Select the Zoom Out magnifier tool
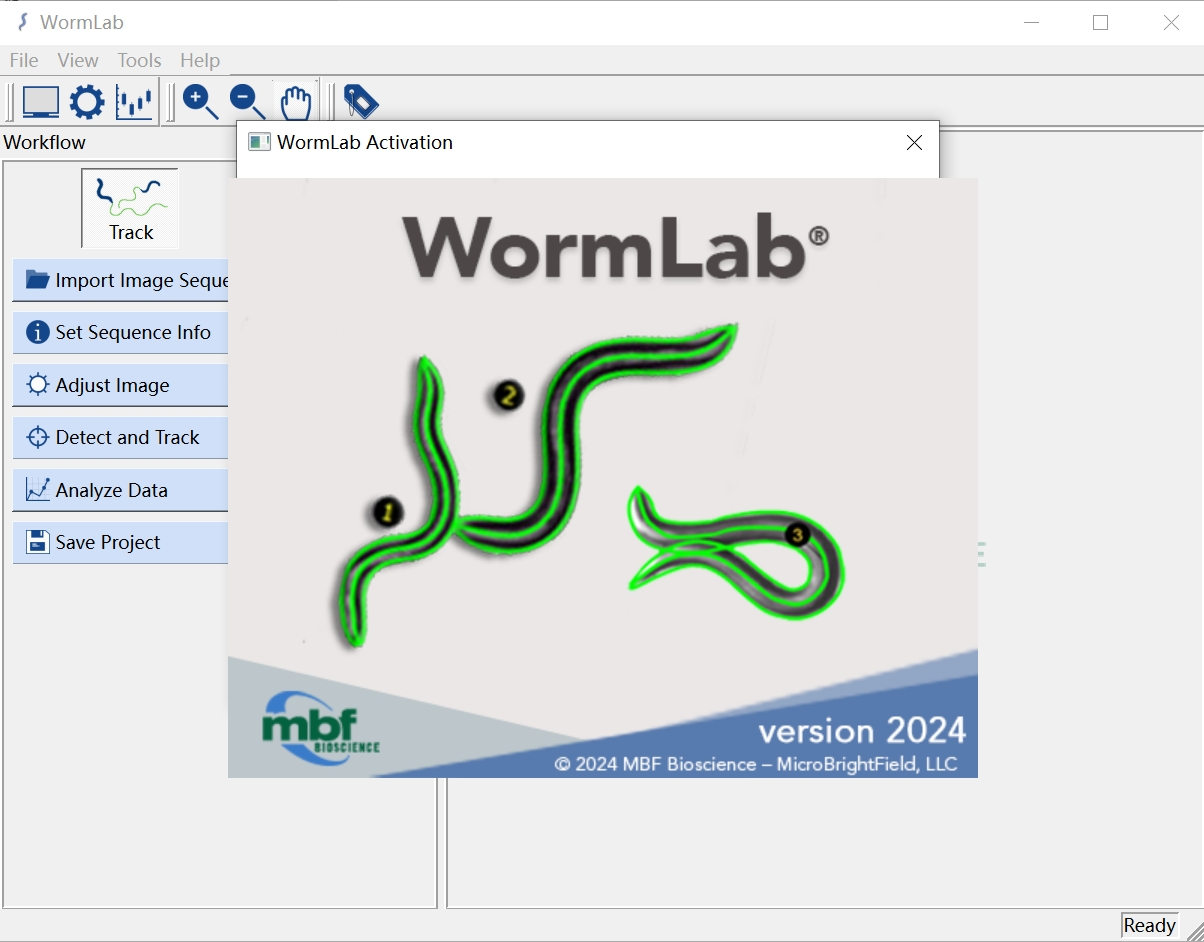Image resolution: width=1204 pixels, height=942 pixels. (x=247, y=102)
